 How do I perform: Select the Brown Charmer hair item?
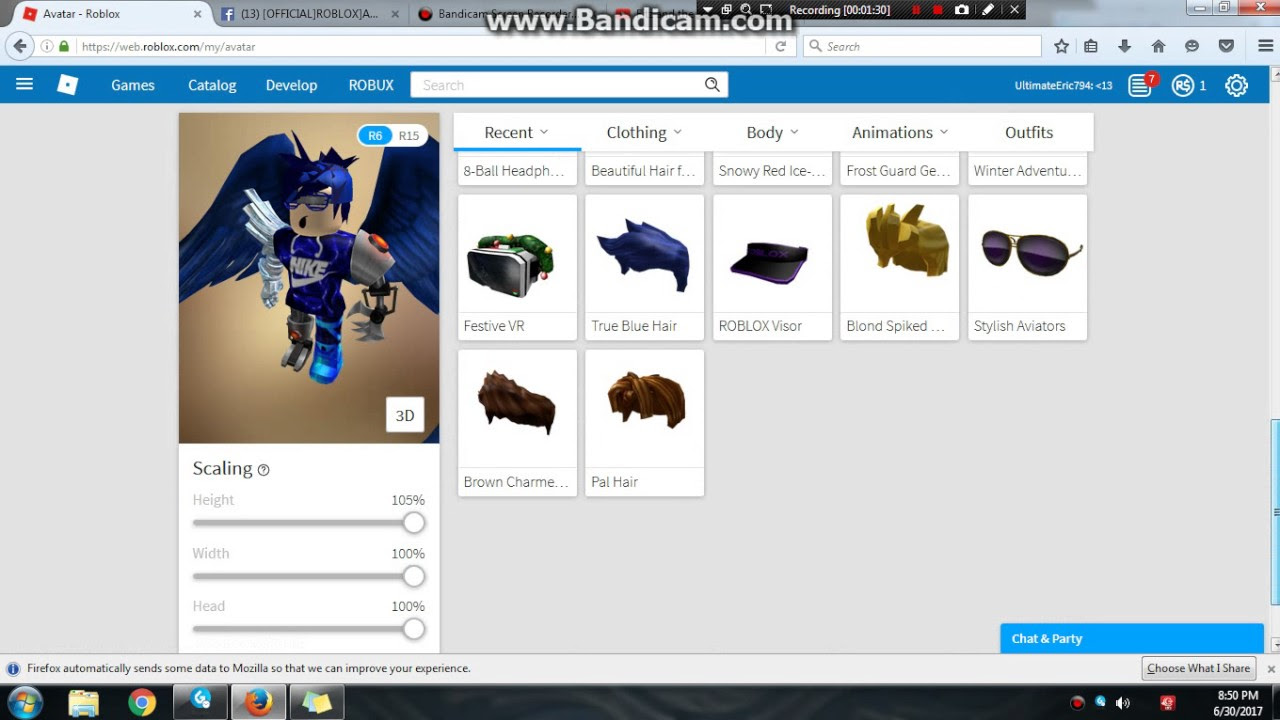(x=517, y=423)
